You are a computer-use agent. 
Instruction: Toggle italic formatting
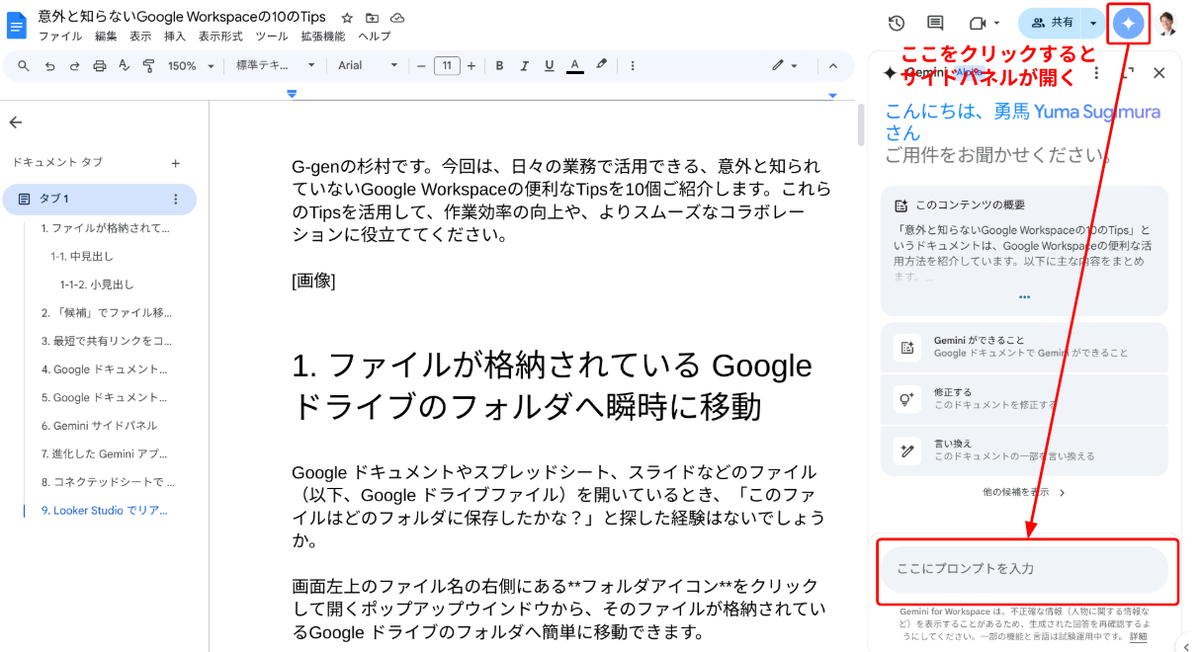point(524,66)
